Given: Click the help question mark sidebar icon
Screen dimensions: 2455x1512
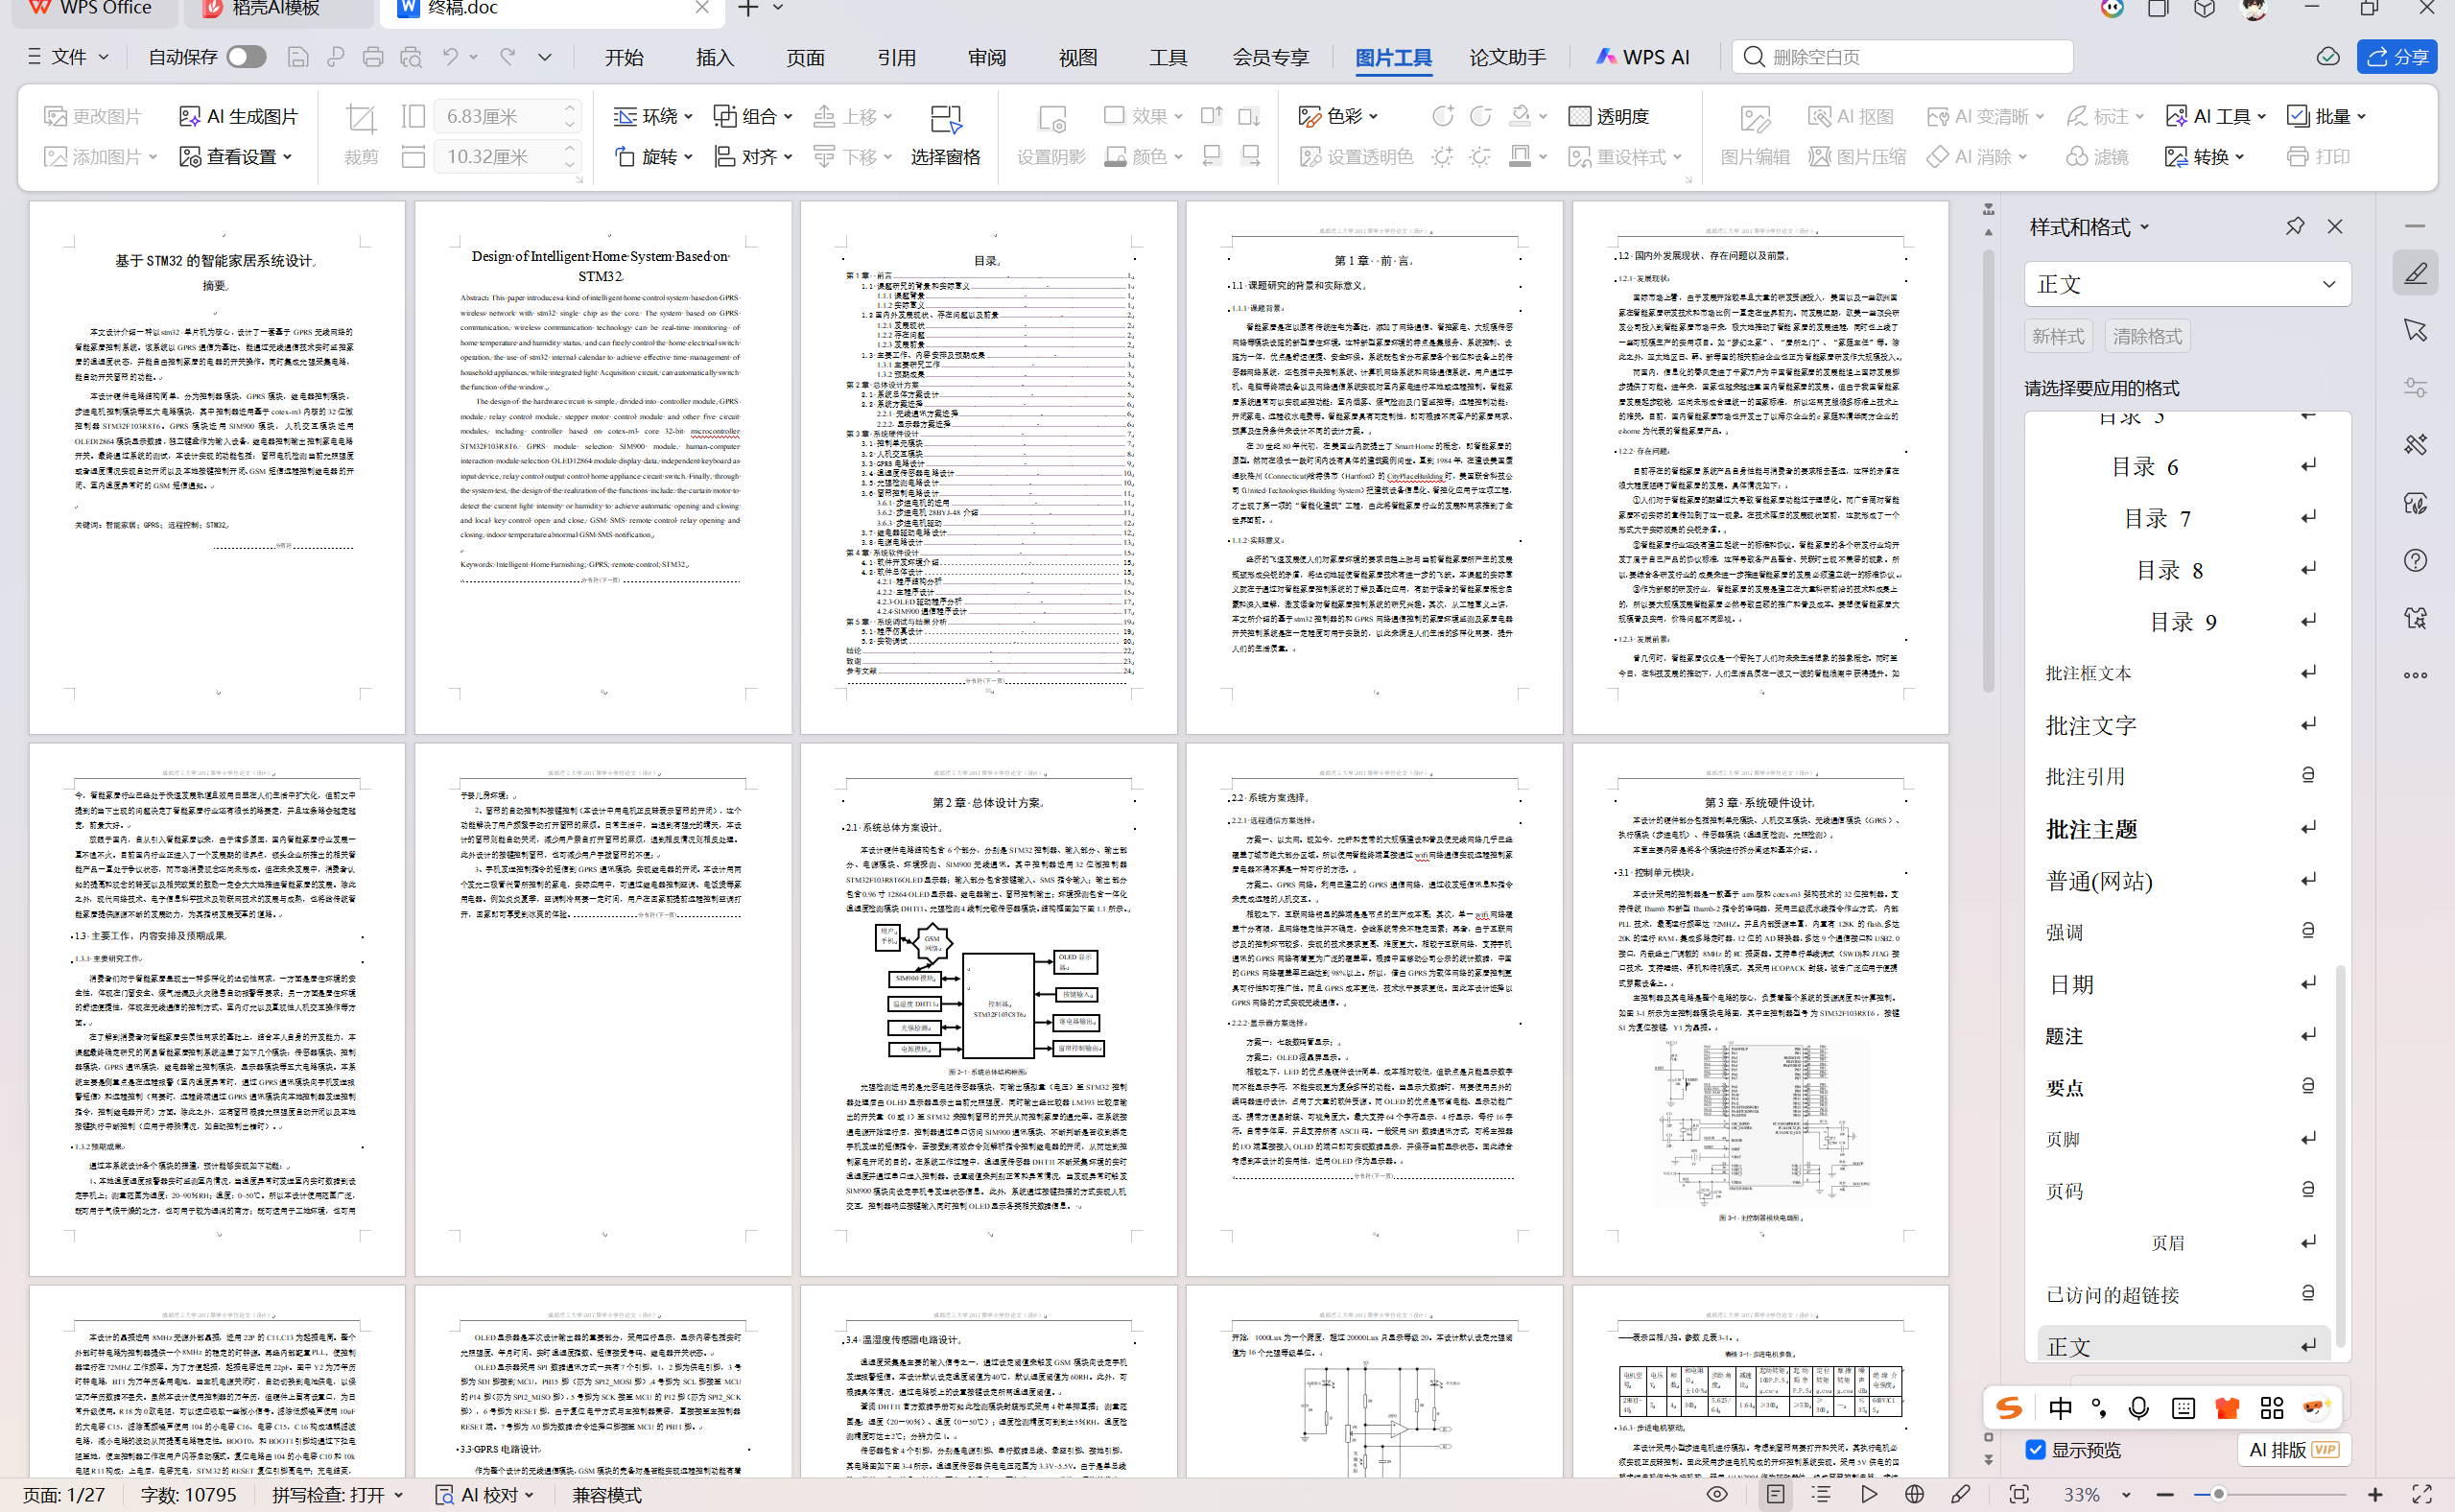Looking at the screenshot, I should coord(2415,561).
